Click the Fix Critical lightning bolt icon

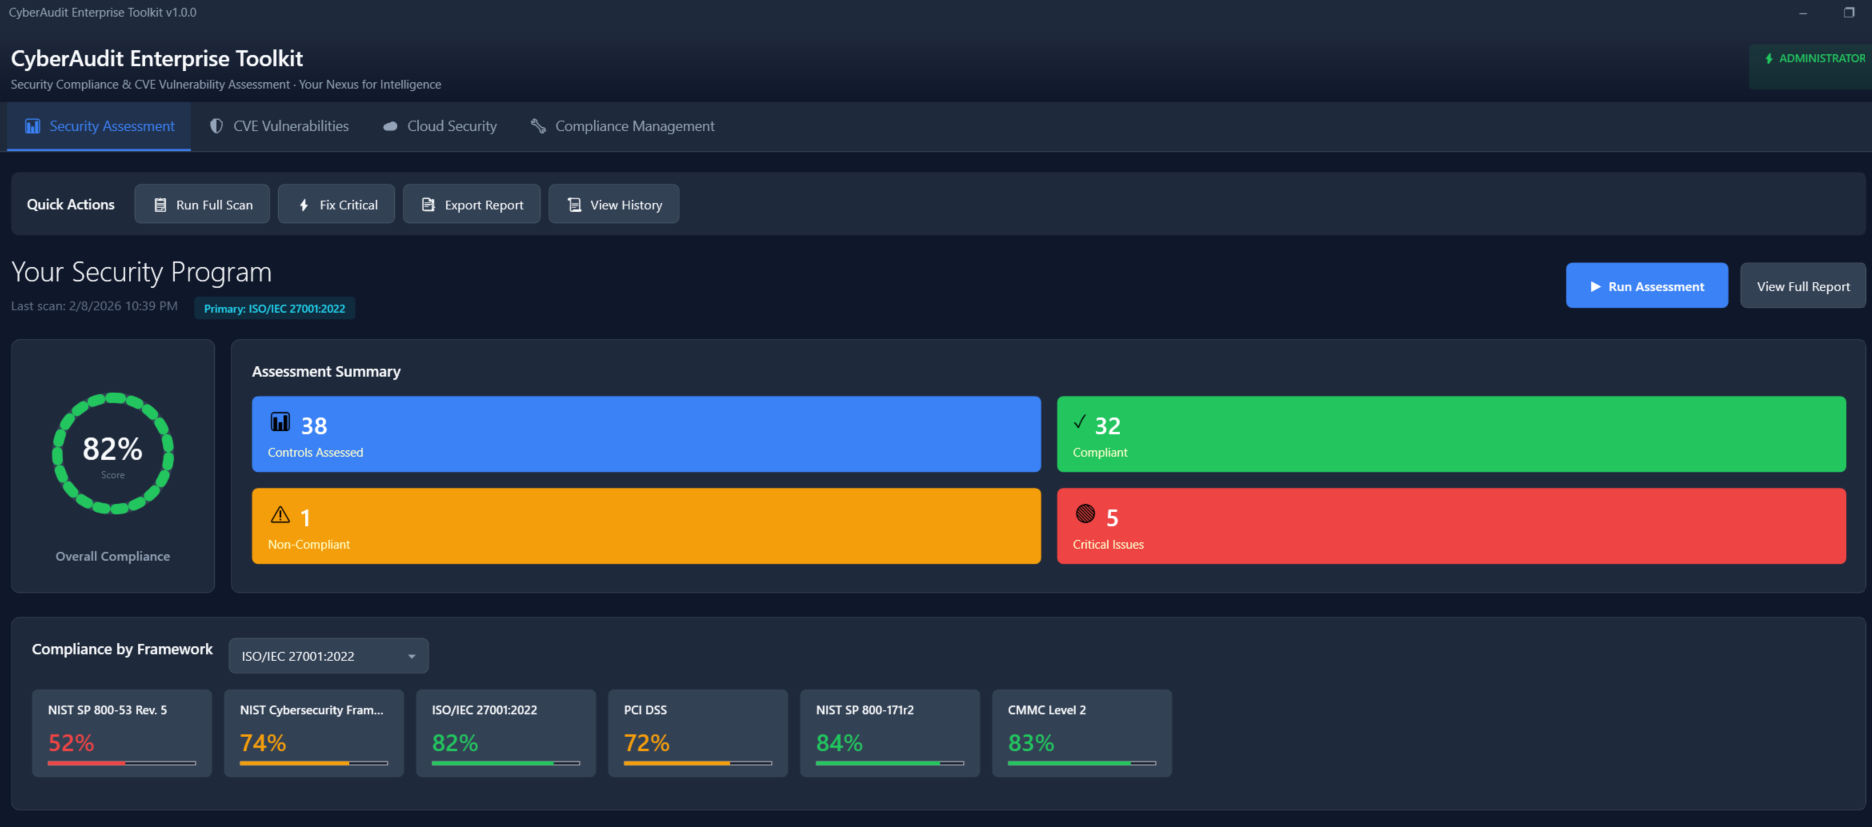coord(304,205)
